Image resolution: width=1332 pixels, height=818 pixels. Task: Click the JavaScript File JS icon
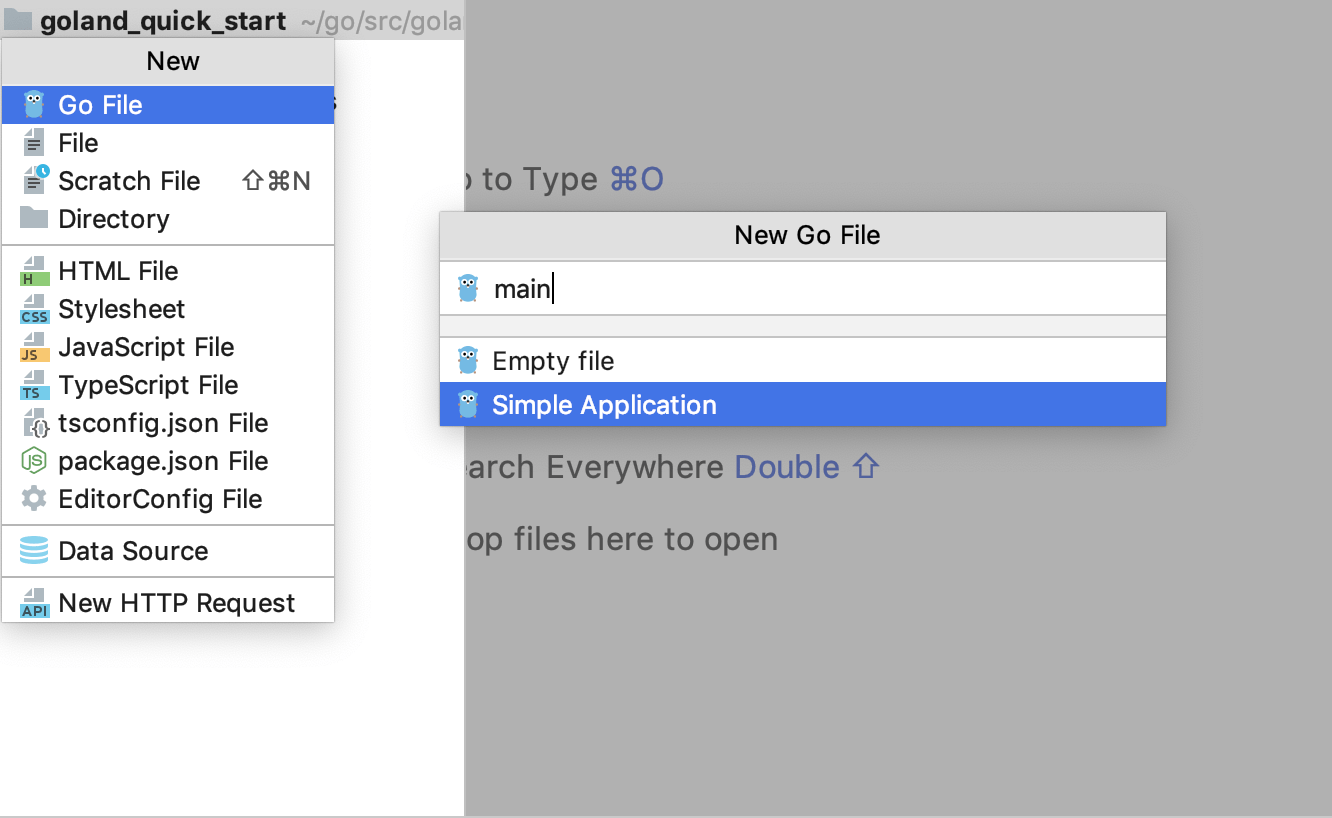(34, 347)
